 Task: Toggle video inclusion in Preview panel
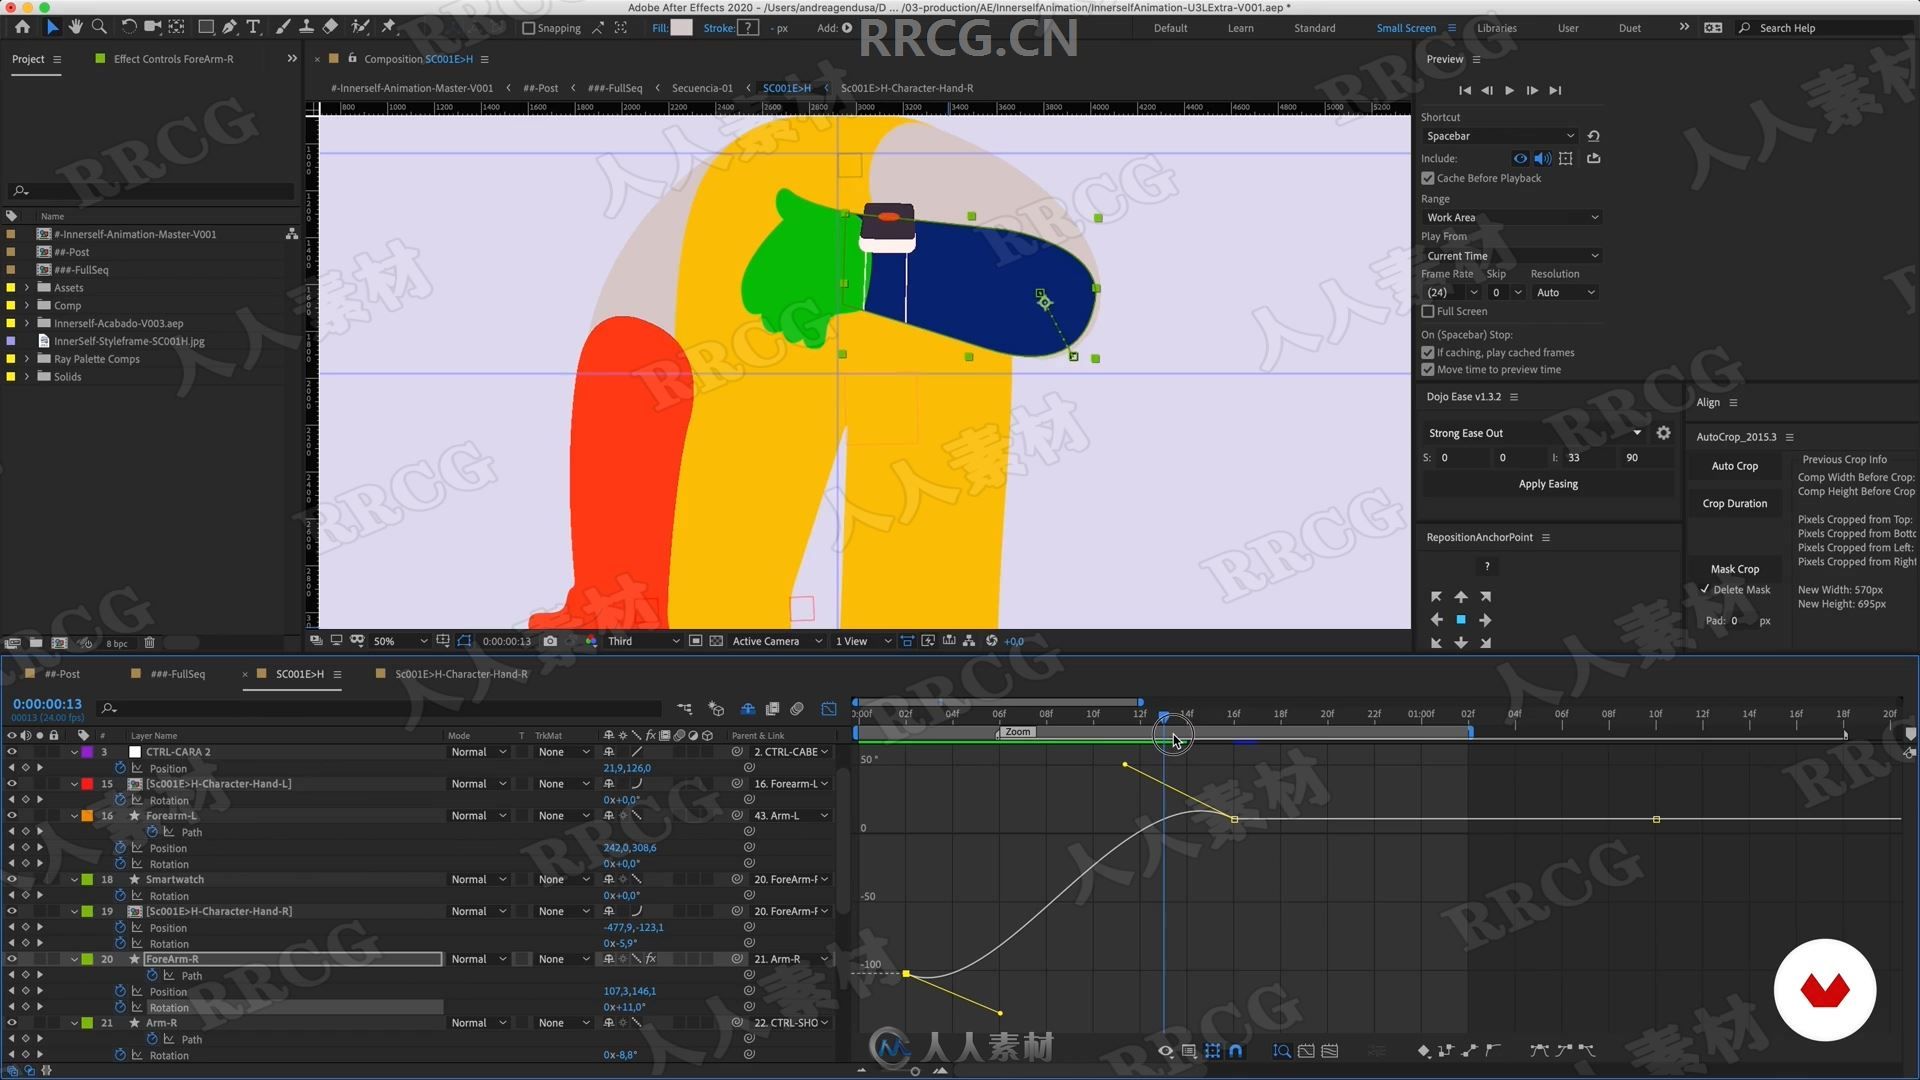click(x=1520, y=158)
